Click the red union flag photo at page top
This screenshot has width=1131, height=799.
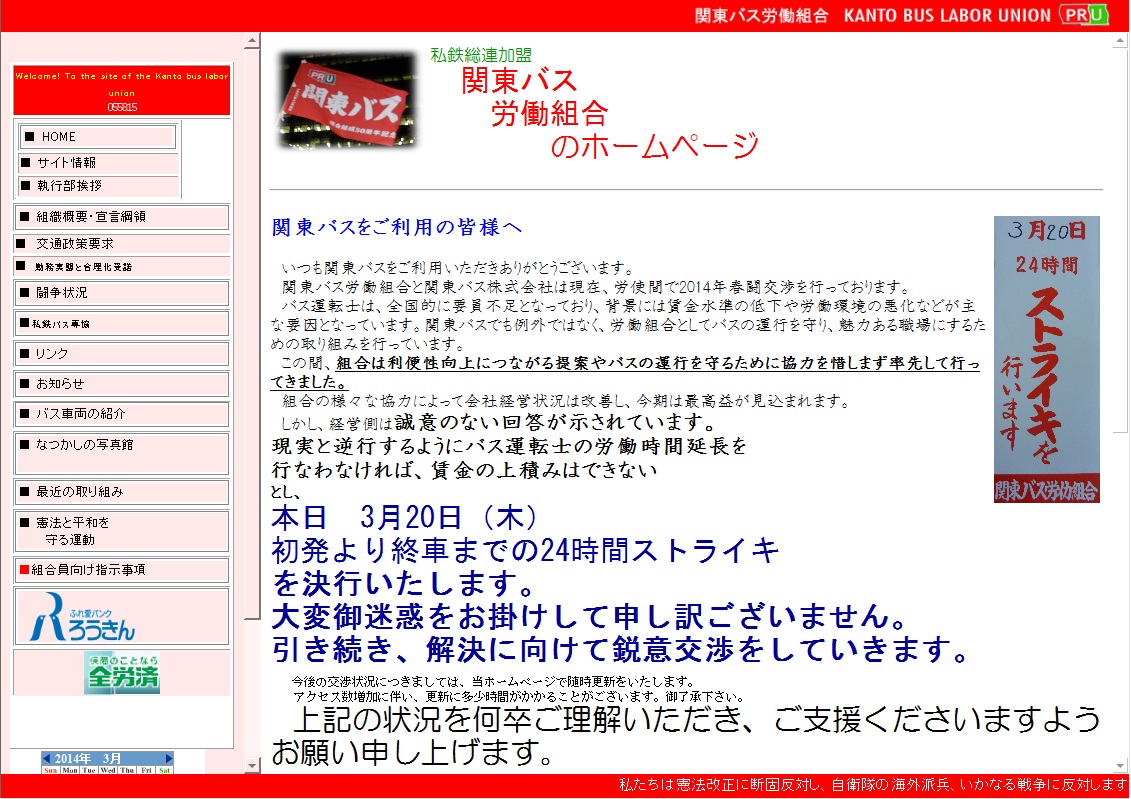[x=345, y=105]
